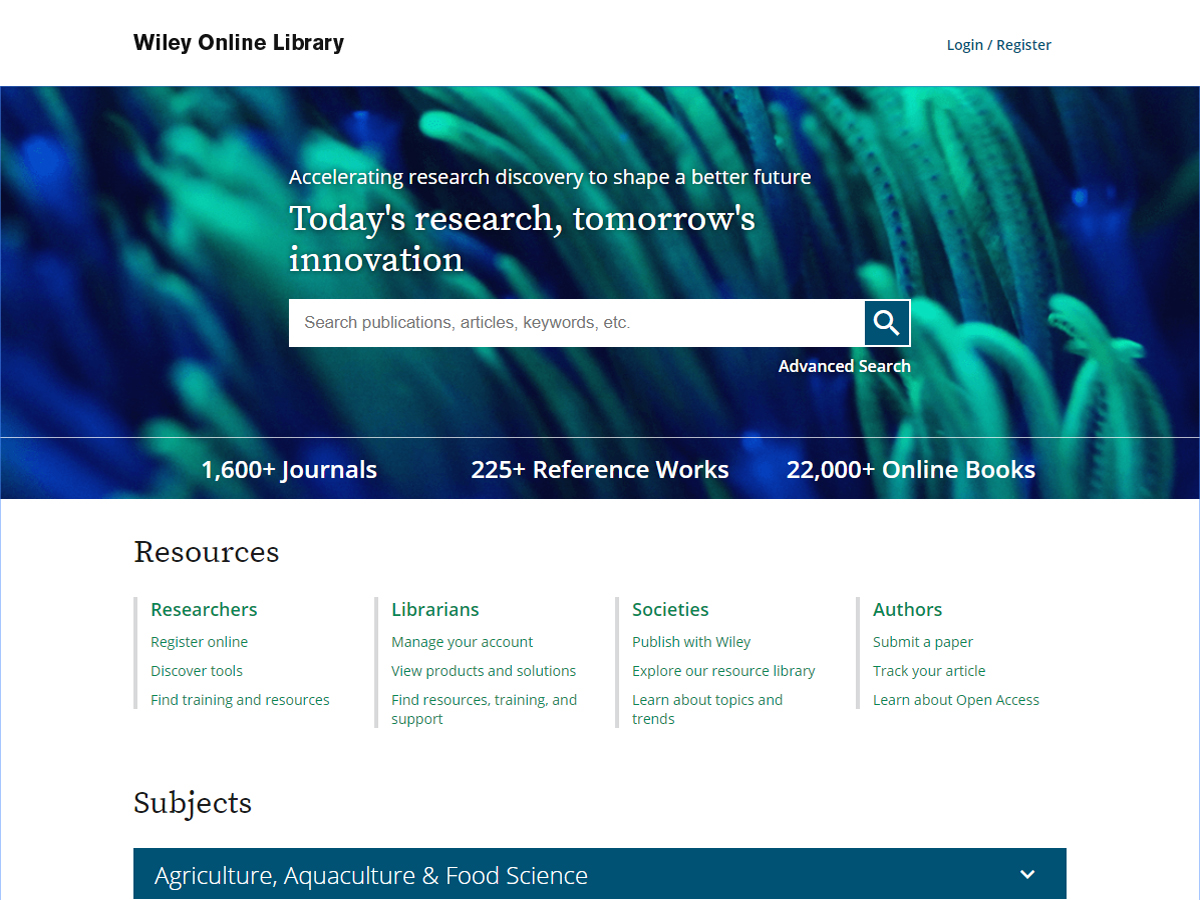Open View products and solutions
Image resolution: width=1200 pixels, height=900 pixels.
(x=483, y=671)
